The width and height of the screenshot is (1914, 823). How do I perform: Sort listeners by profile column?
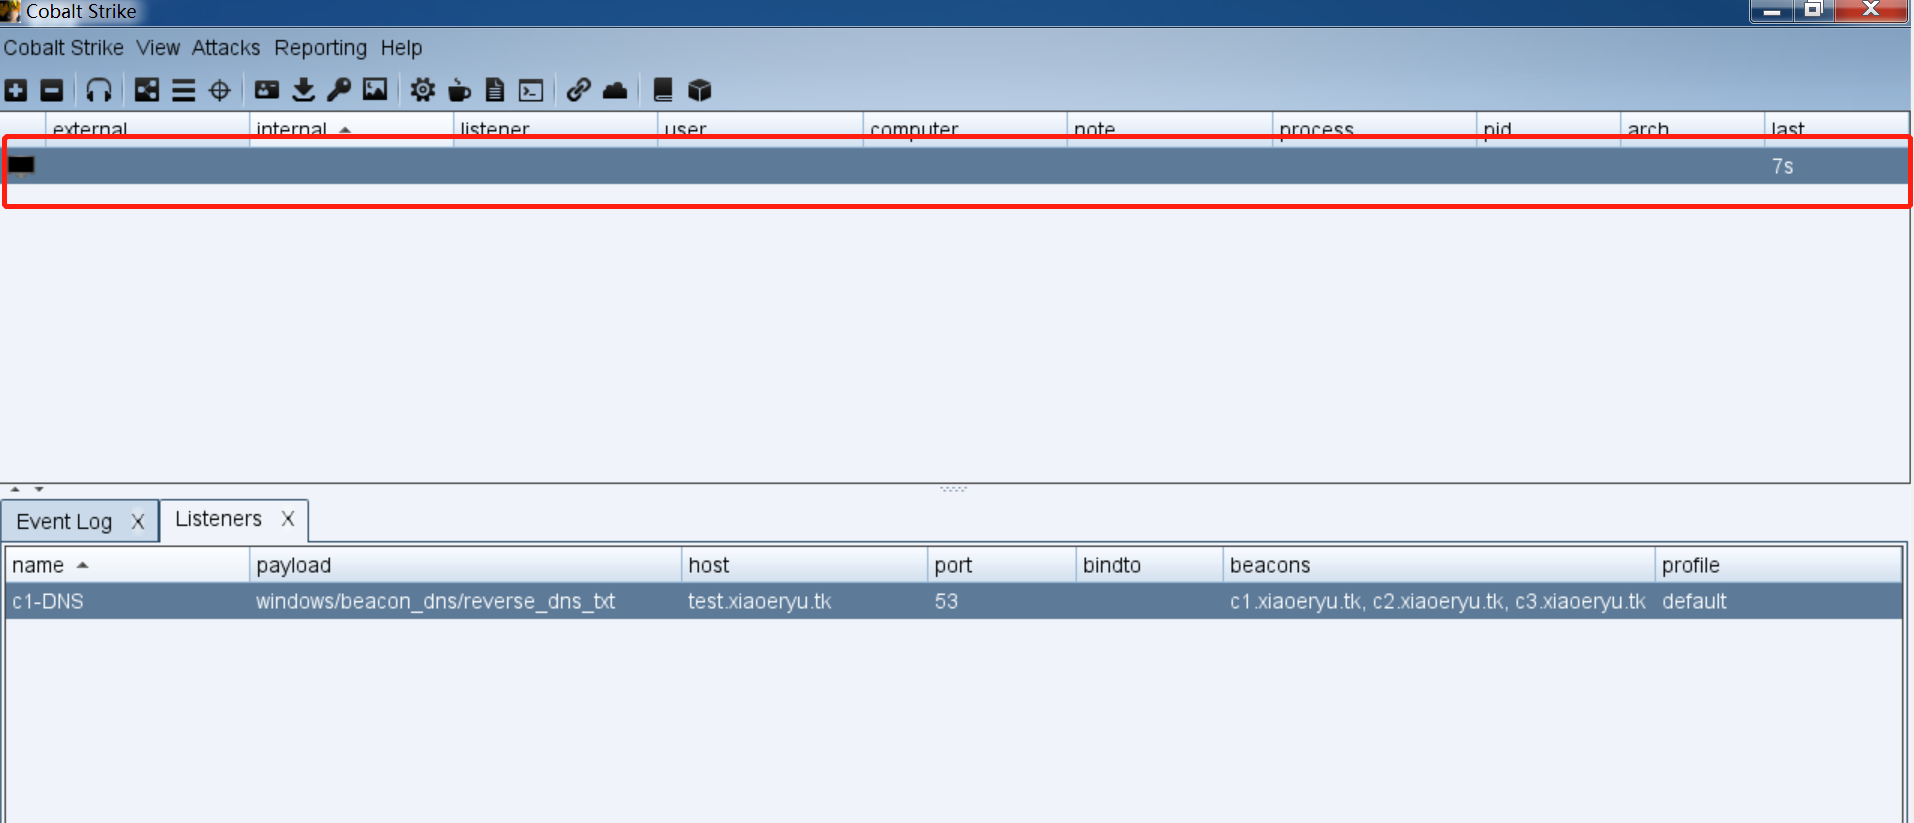pos(1778,565)
